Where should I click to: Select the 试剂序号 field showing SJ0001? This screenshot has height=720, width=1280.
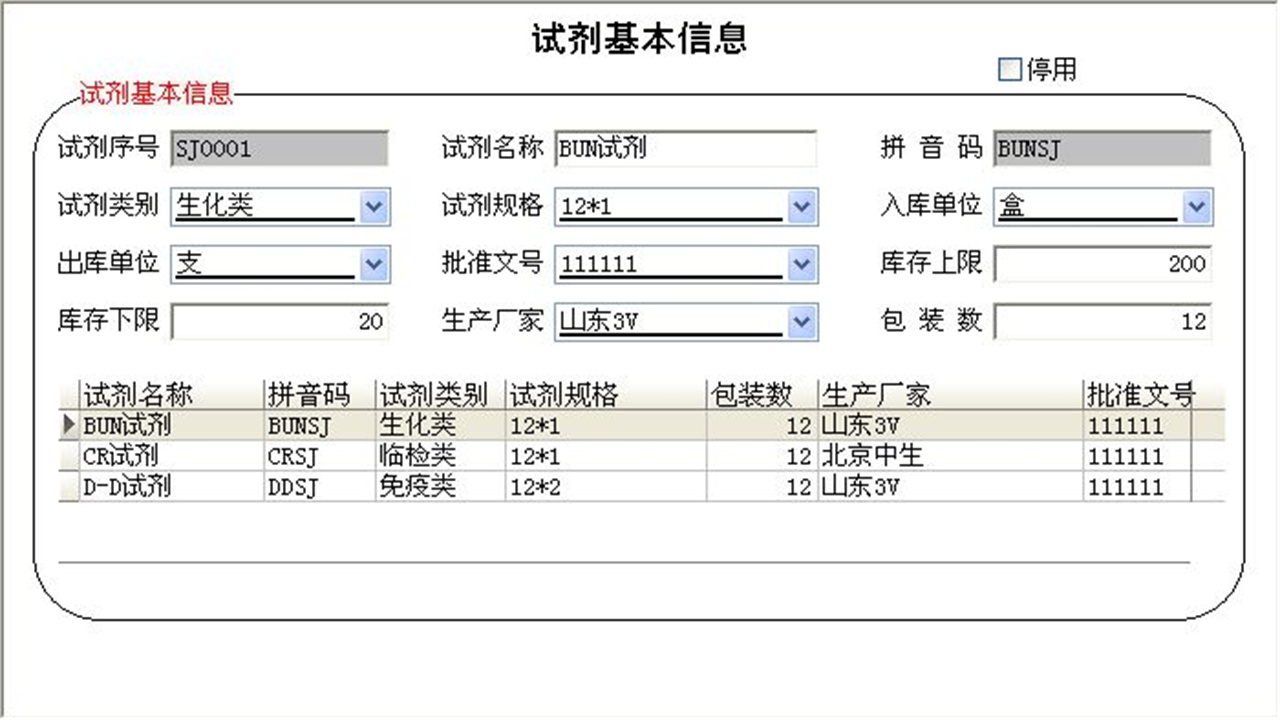click(x=280, y=149)
